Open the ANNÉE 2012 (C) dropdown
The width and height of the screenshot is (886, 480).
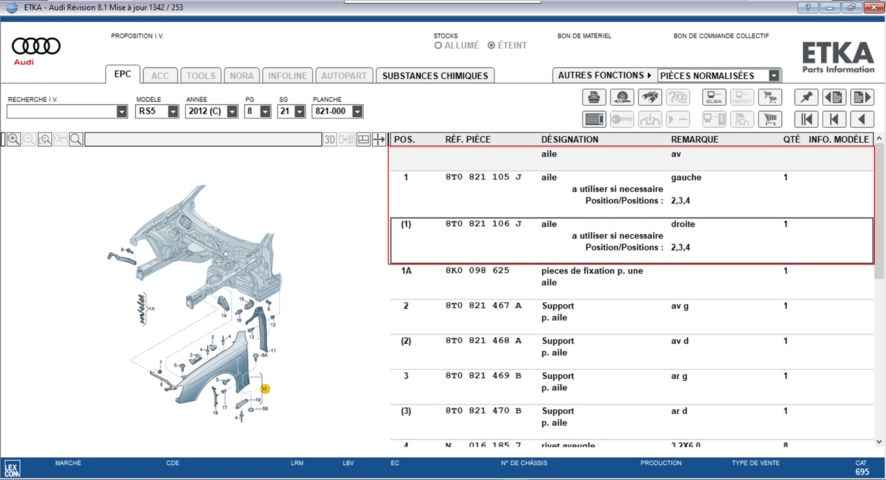[232, 111]
